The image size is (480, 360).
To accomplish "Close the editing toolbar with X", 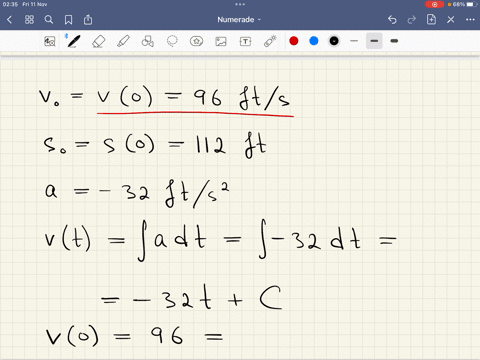I will (451, 20).
